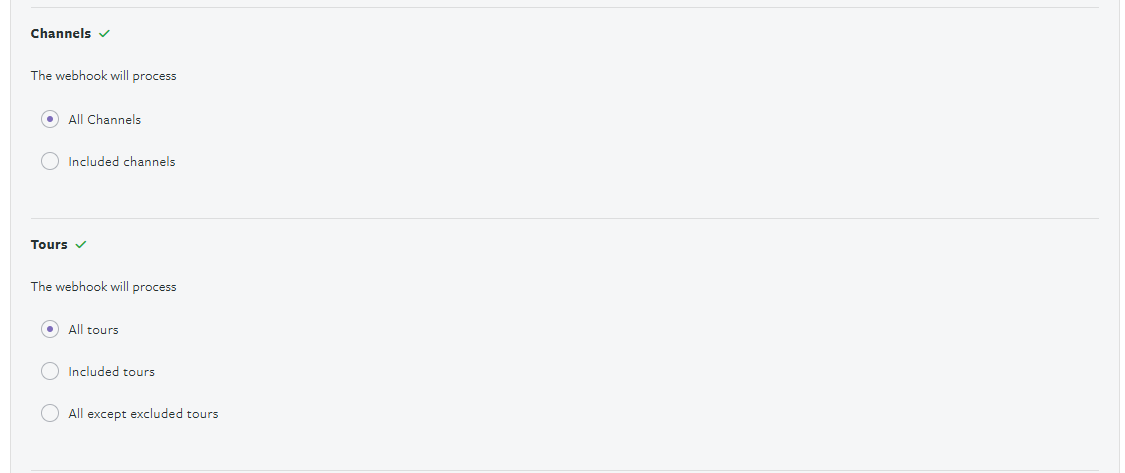Click the 'All except excluded tours' label
The image size is (1125, 473).
[x=143, y=414]
